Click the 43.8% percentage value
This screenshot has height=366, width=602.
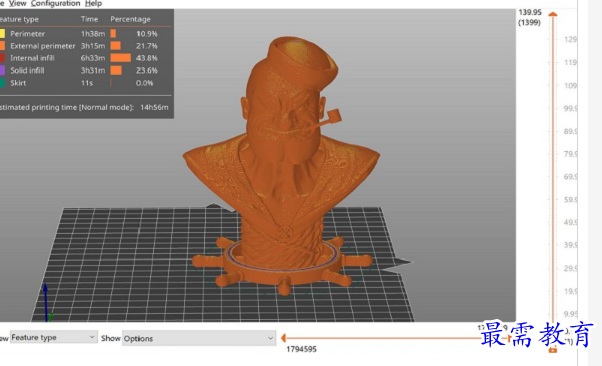[x=147, y=58]
